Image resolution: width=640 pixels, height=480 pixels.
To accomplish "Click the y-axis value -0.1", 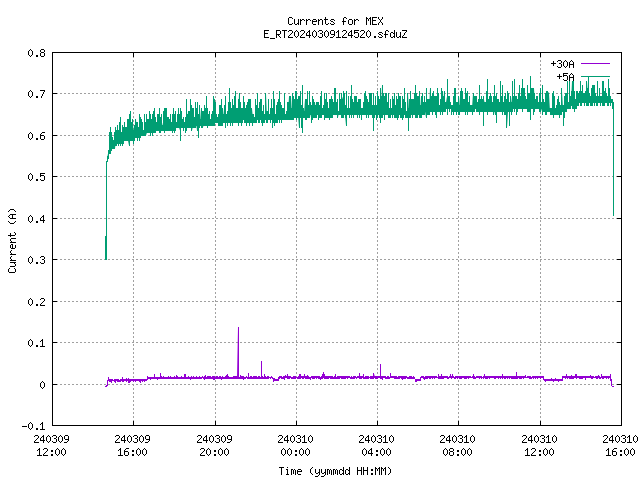I will tap(33, 426).
